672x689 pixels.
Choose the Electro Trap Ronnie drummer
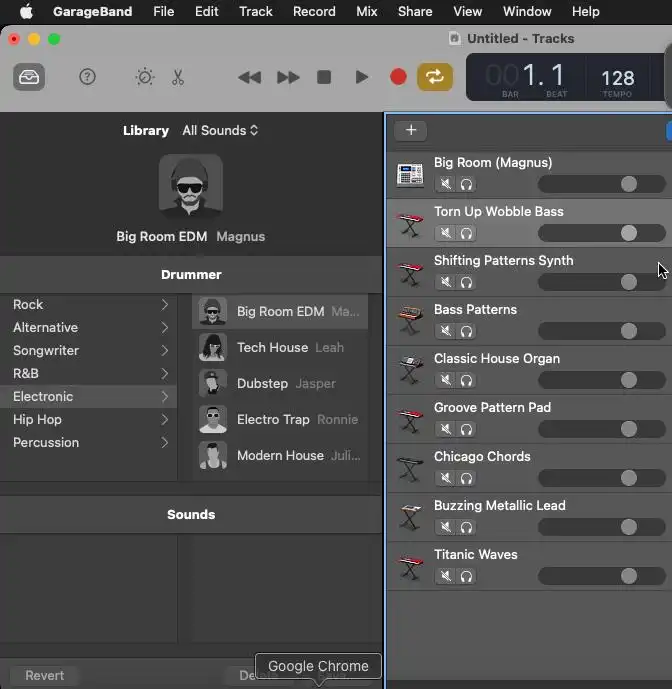point(280,420)
